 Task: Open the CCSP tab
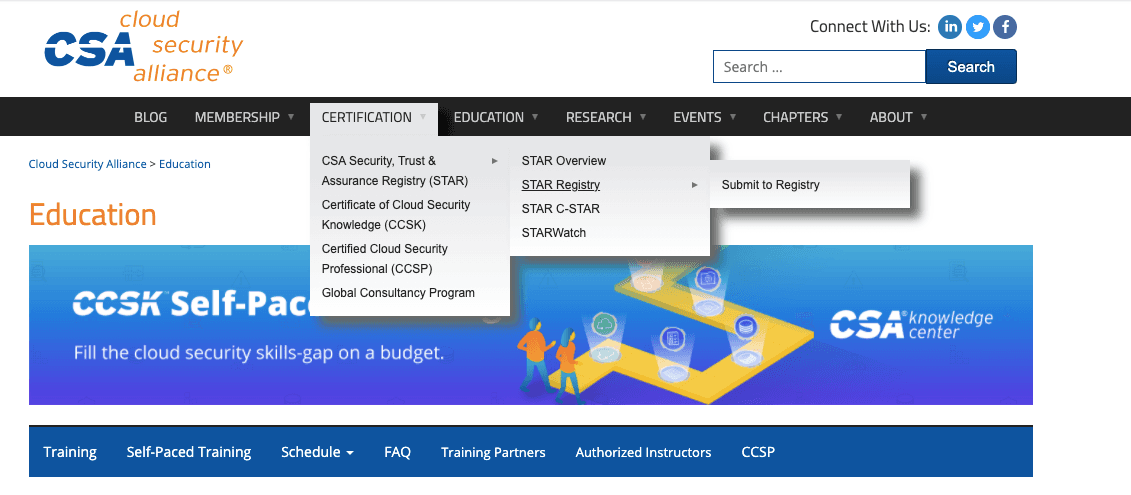click(x=758, y=452)
